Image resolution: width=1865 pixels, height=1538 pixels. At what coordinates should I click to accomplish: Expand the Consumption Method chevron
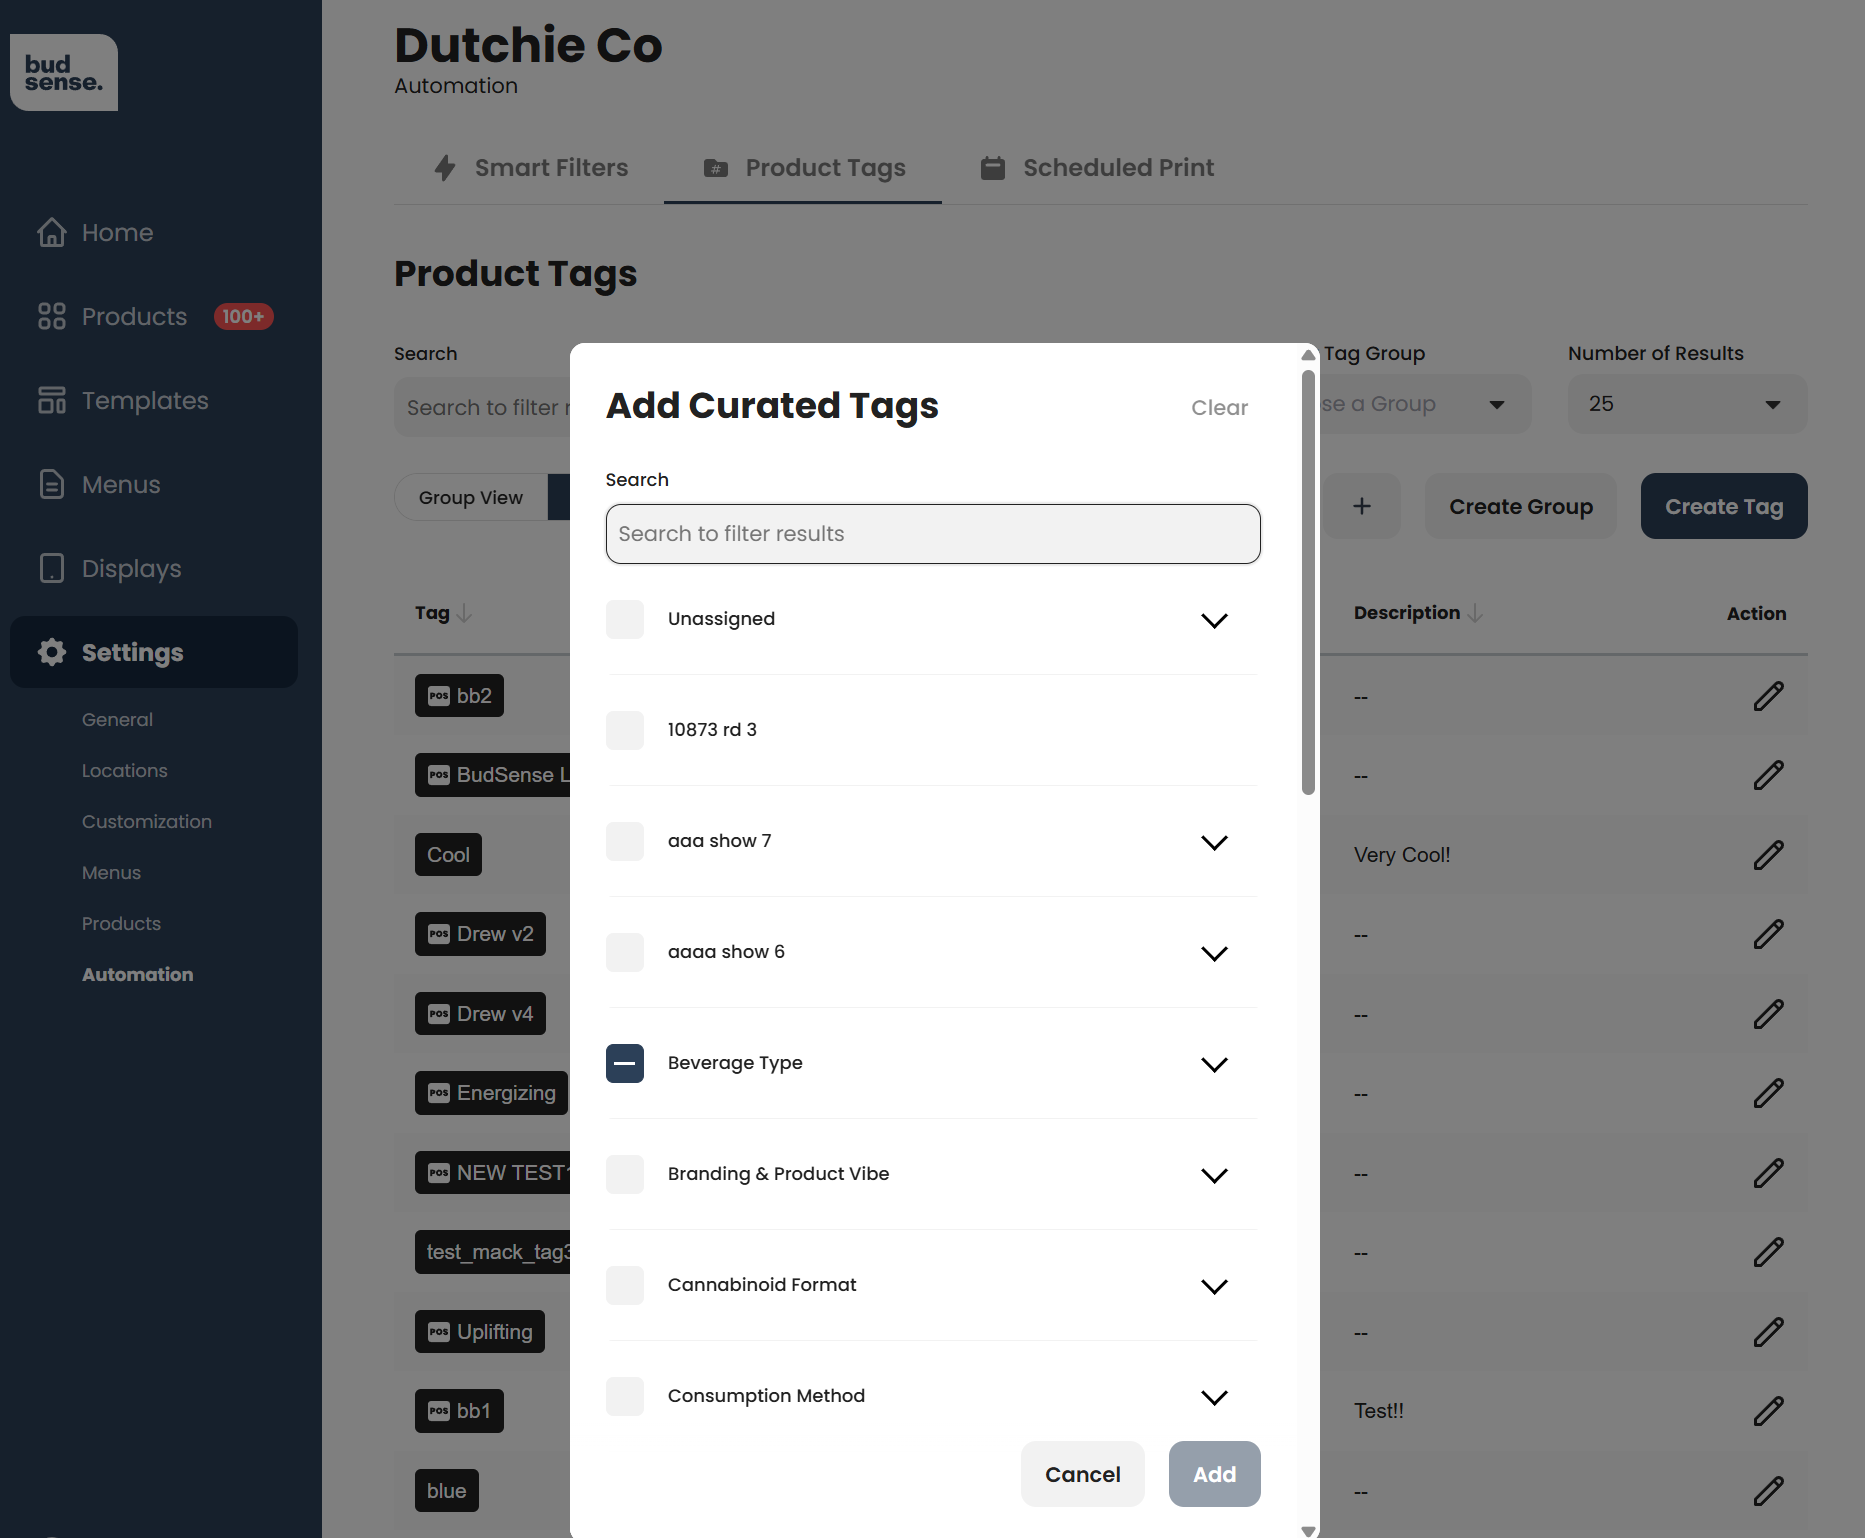click(1214, 1398)
